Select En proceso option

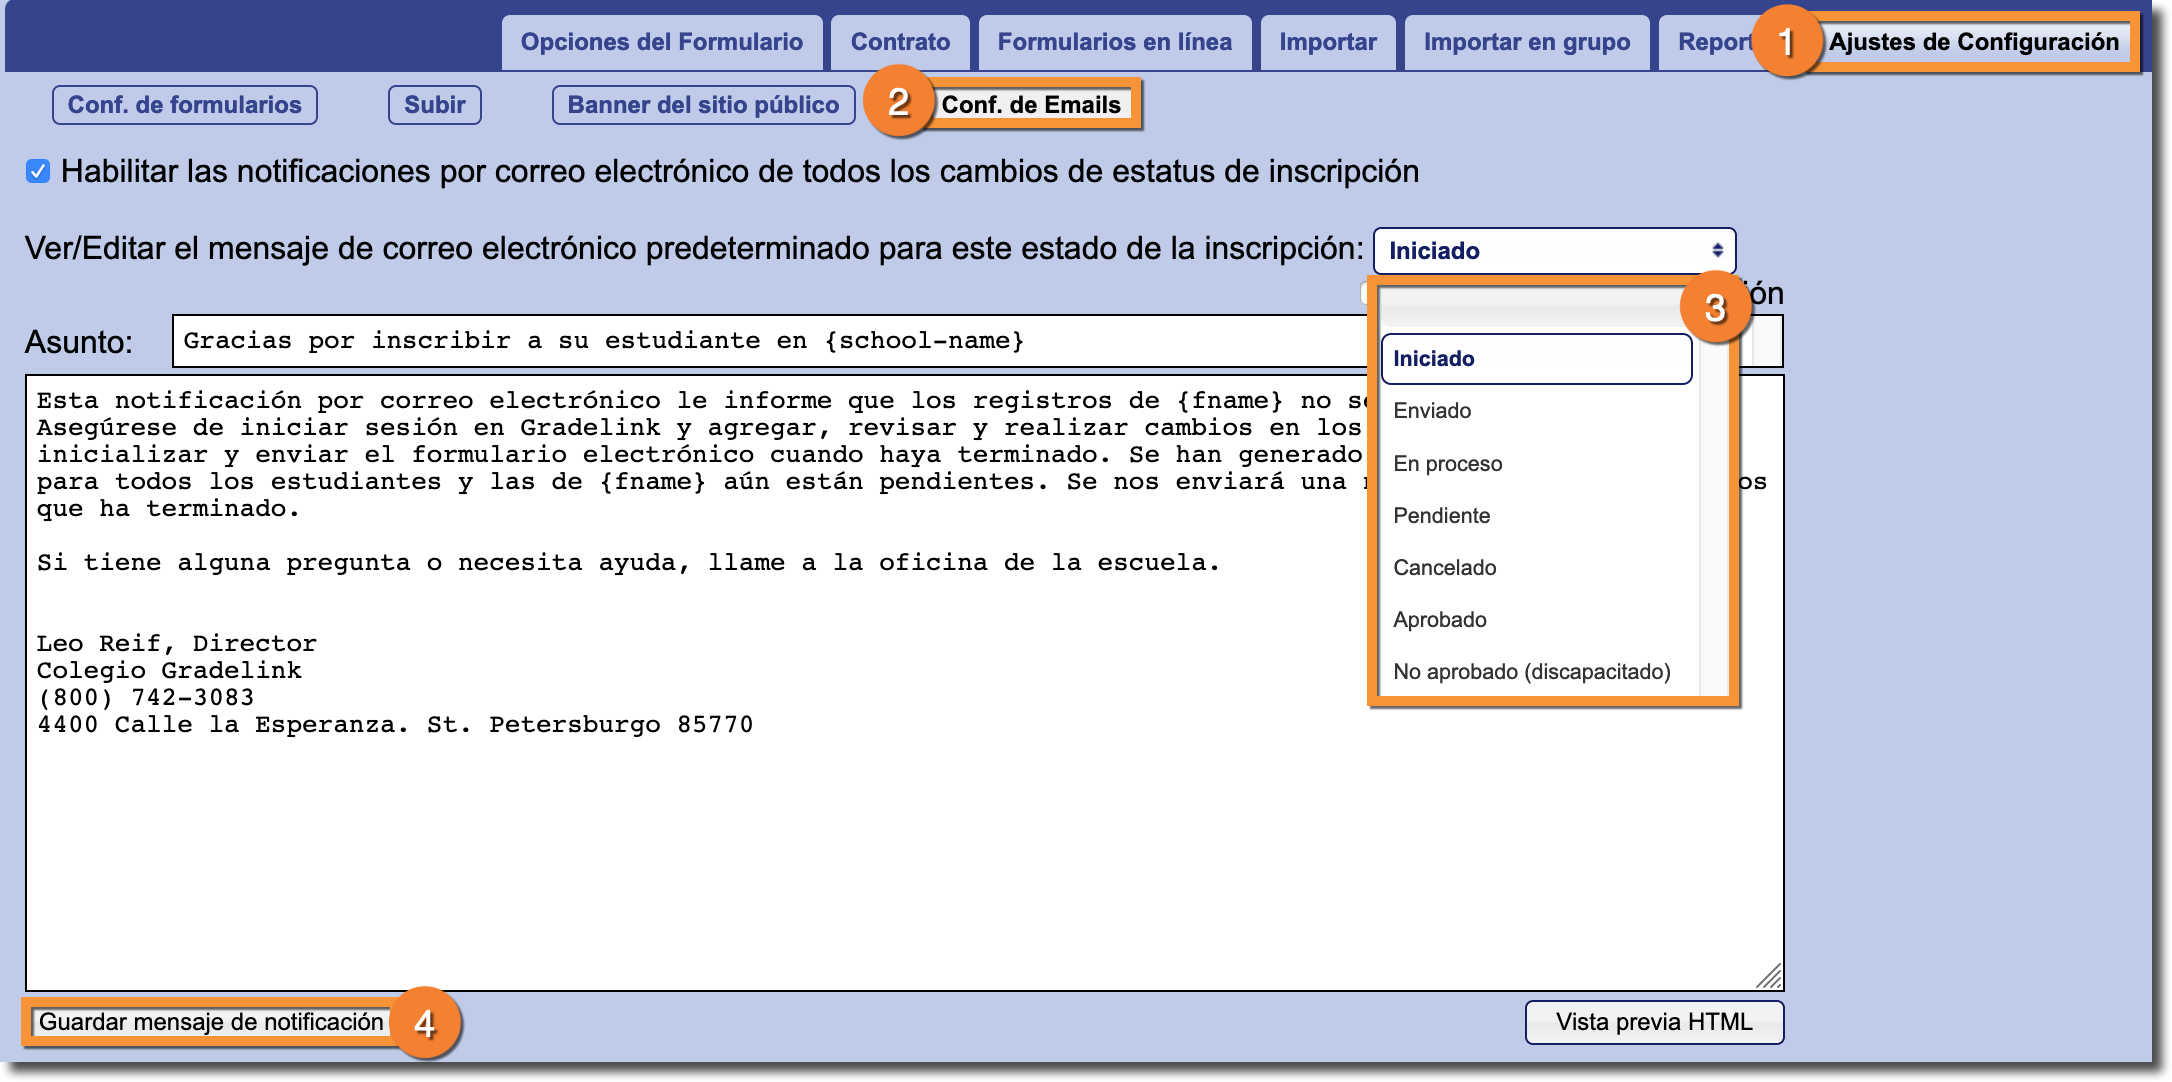(1447, 464)
